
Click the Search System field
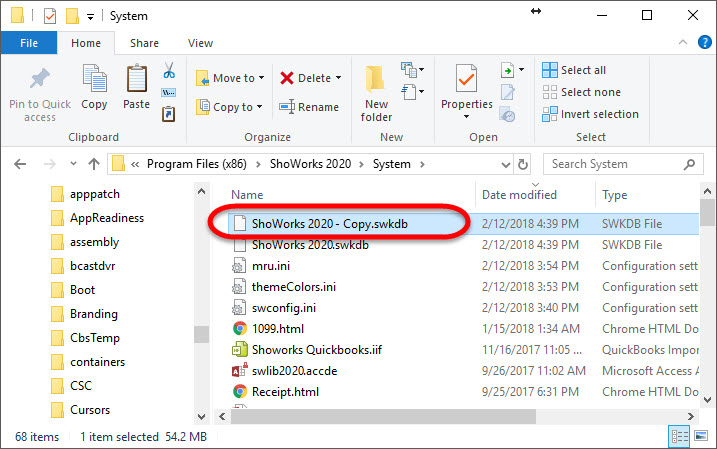[x=623, y=164]
